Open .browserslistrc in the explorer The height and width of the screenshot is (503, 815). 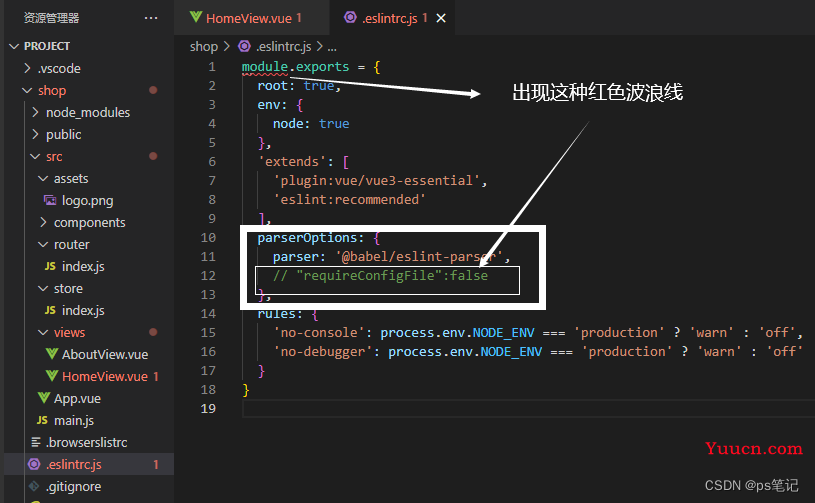tap(87, 442)
